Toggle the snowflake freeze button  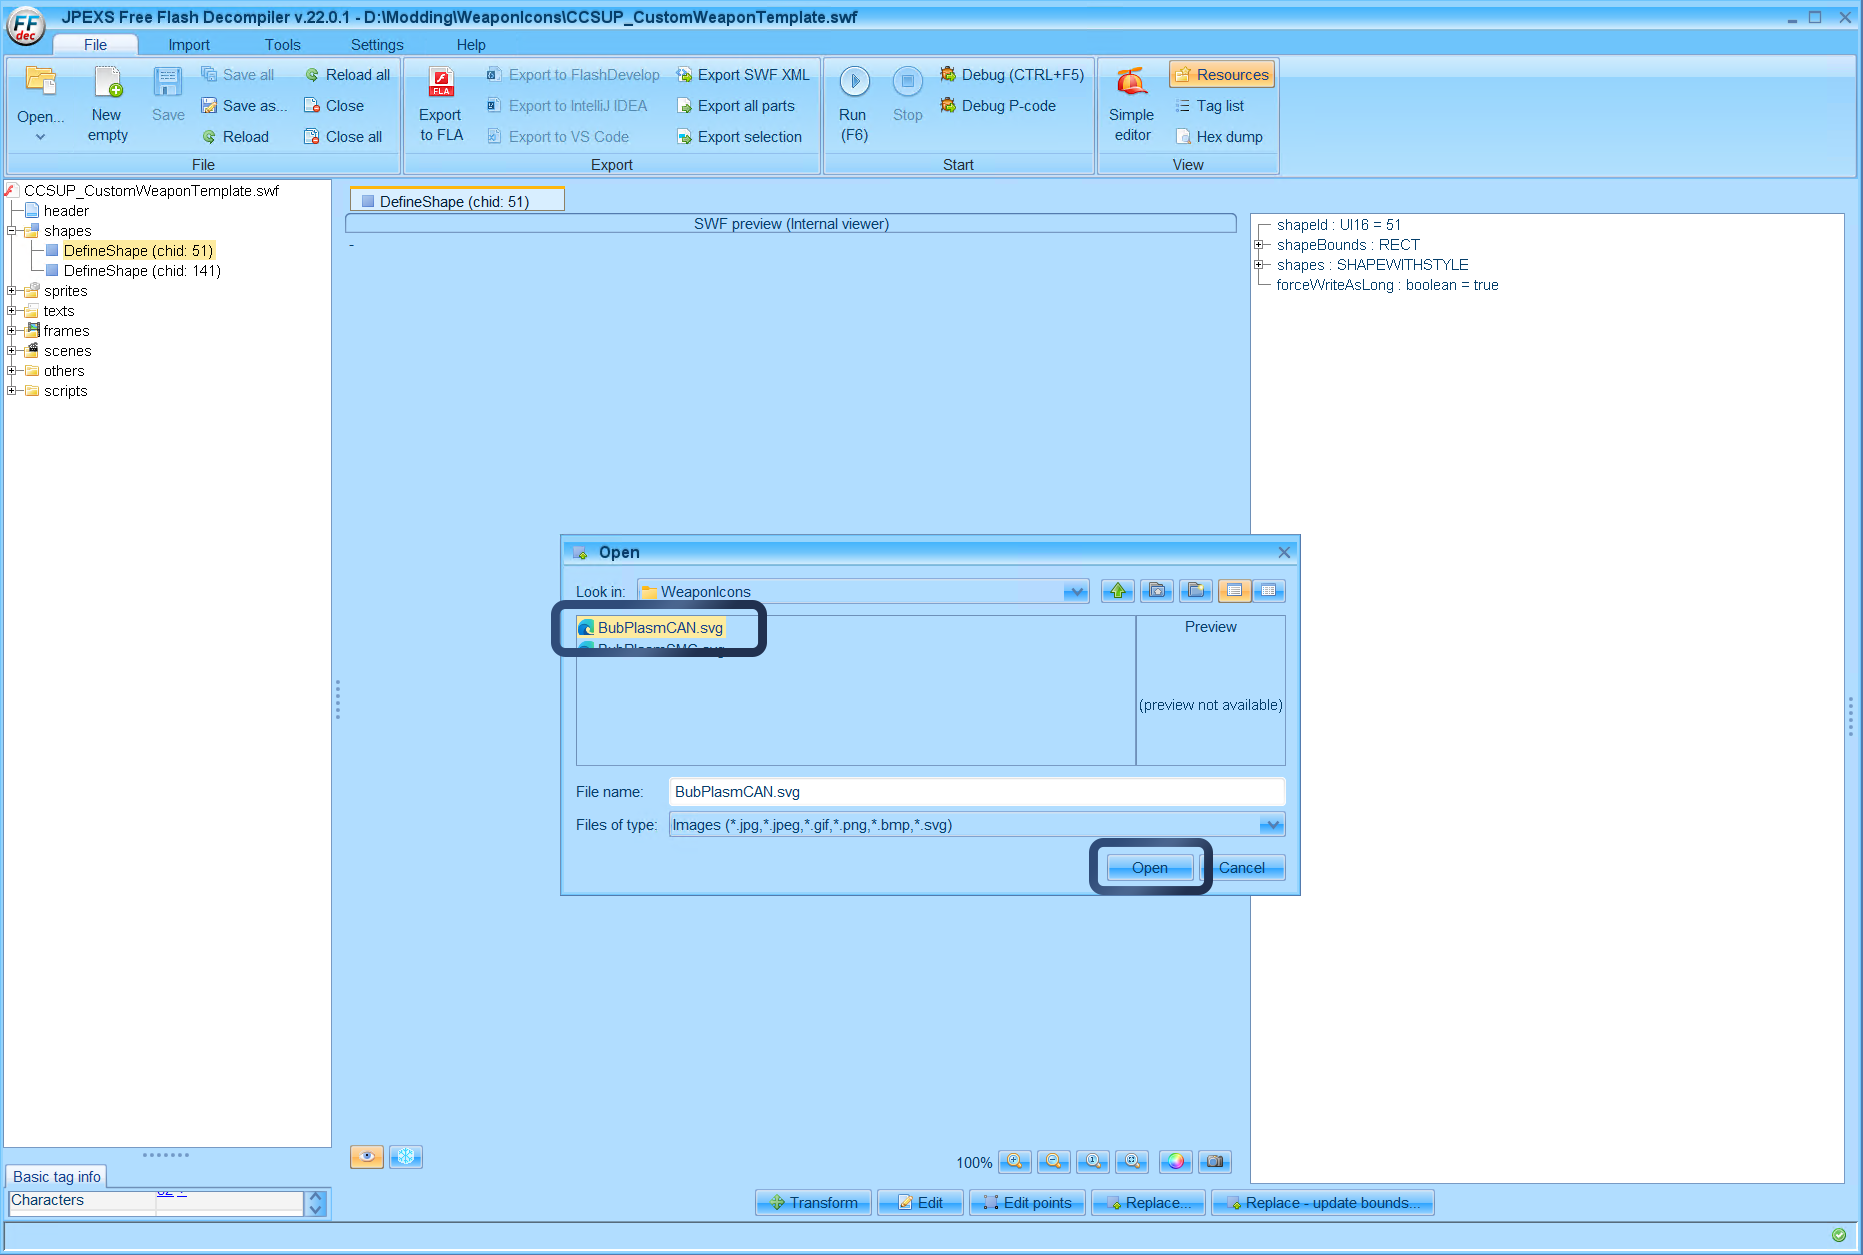pyautogui.click(x=406, y=1157)
